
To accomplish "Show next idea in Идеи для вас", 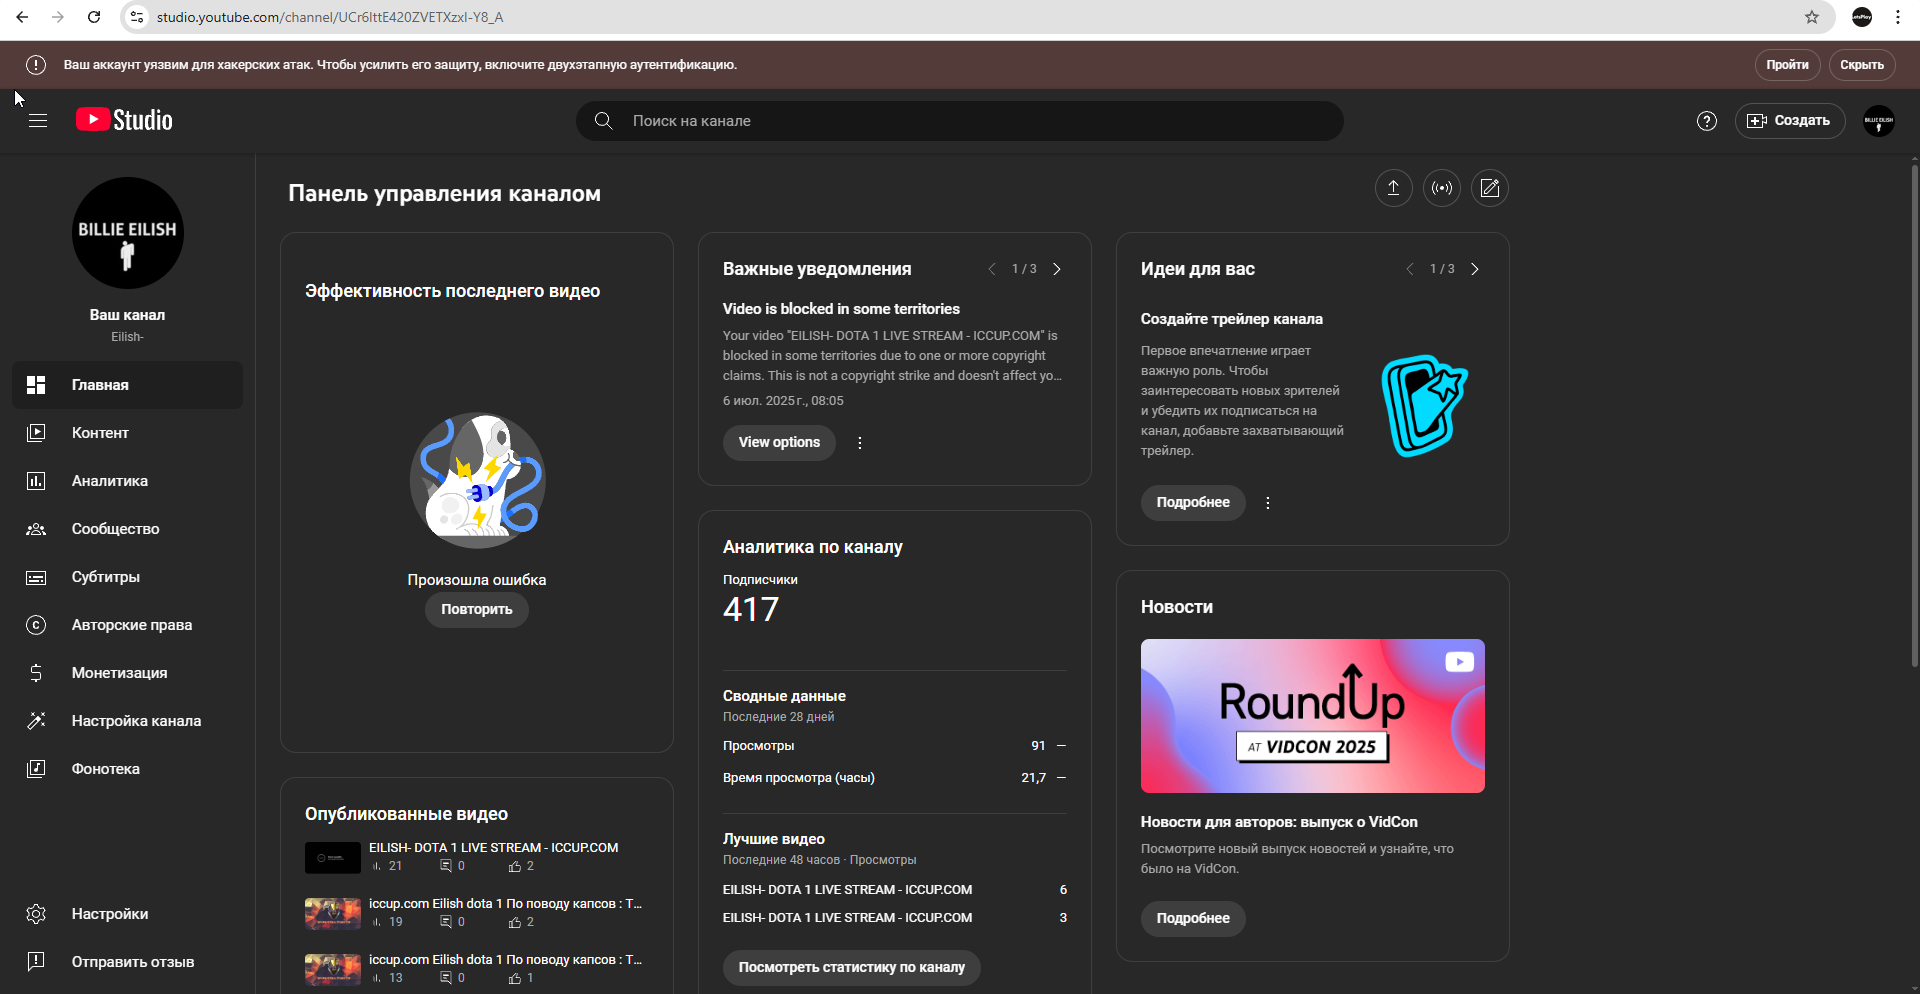I will tap(1475, 269).
